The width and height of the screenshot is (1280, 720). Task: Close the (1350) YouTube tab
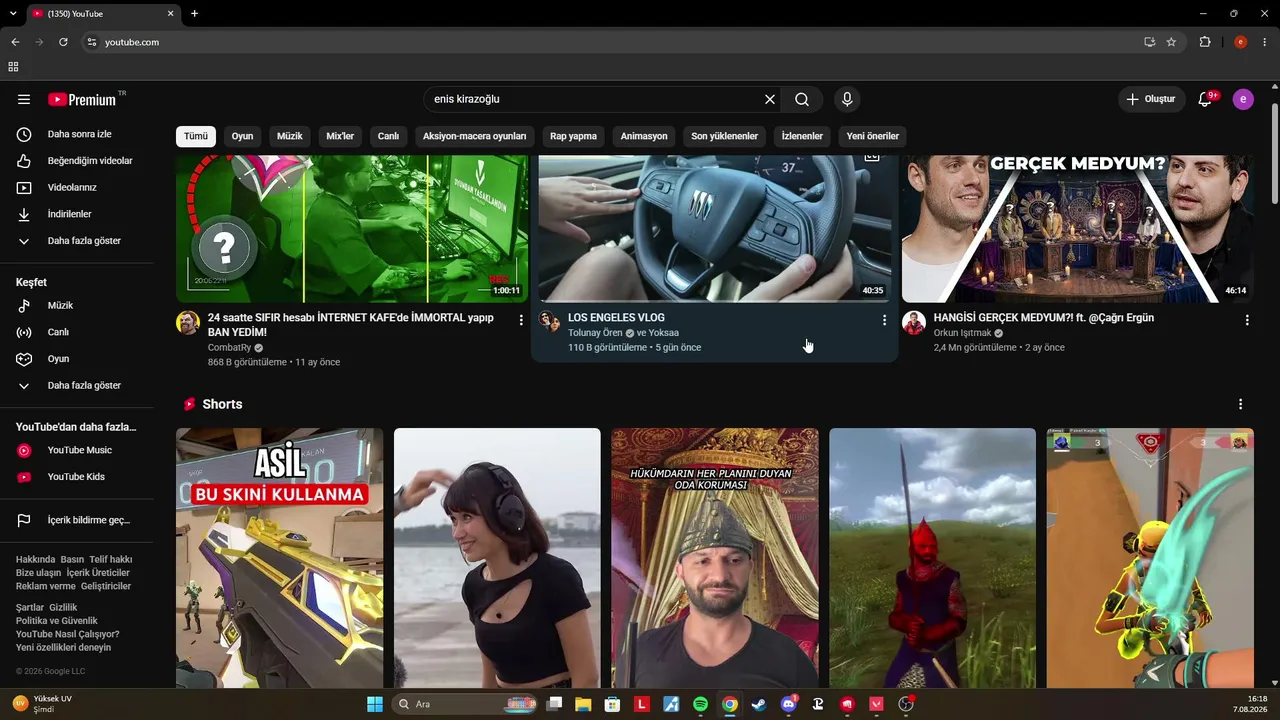pos(171,14)
